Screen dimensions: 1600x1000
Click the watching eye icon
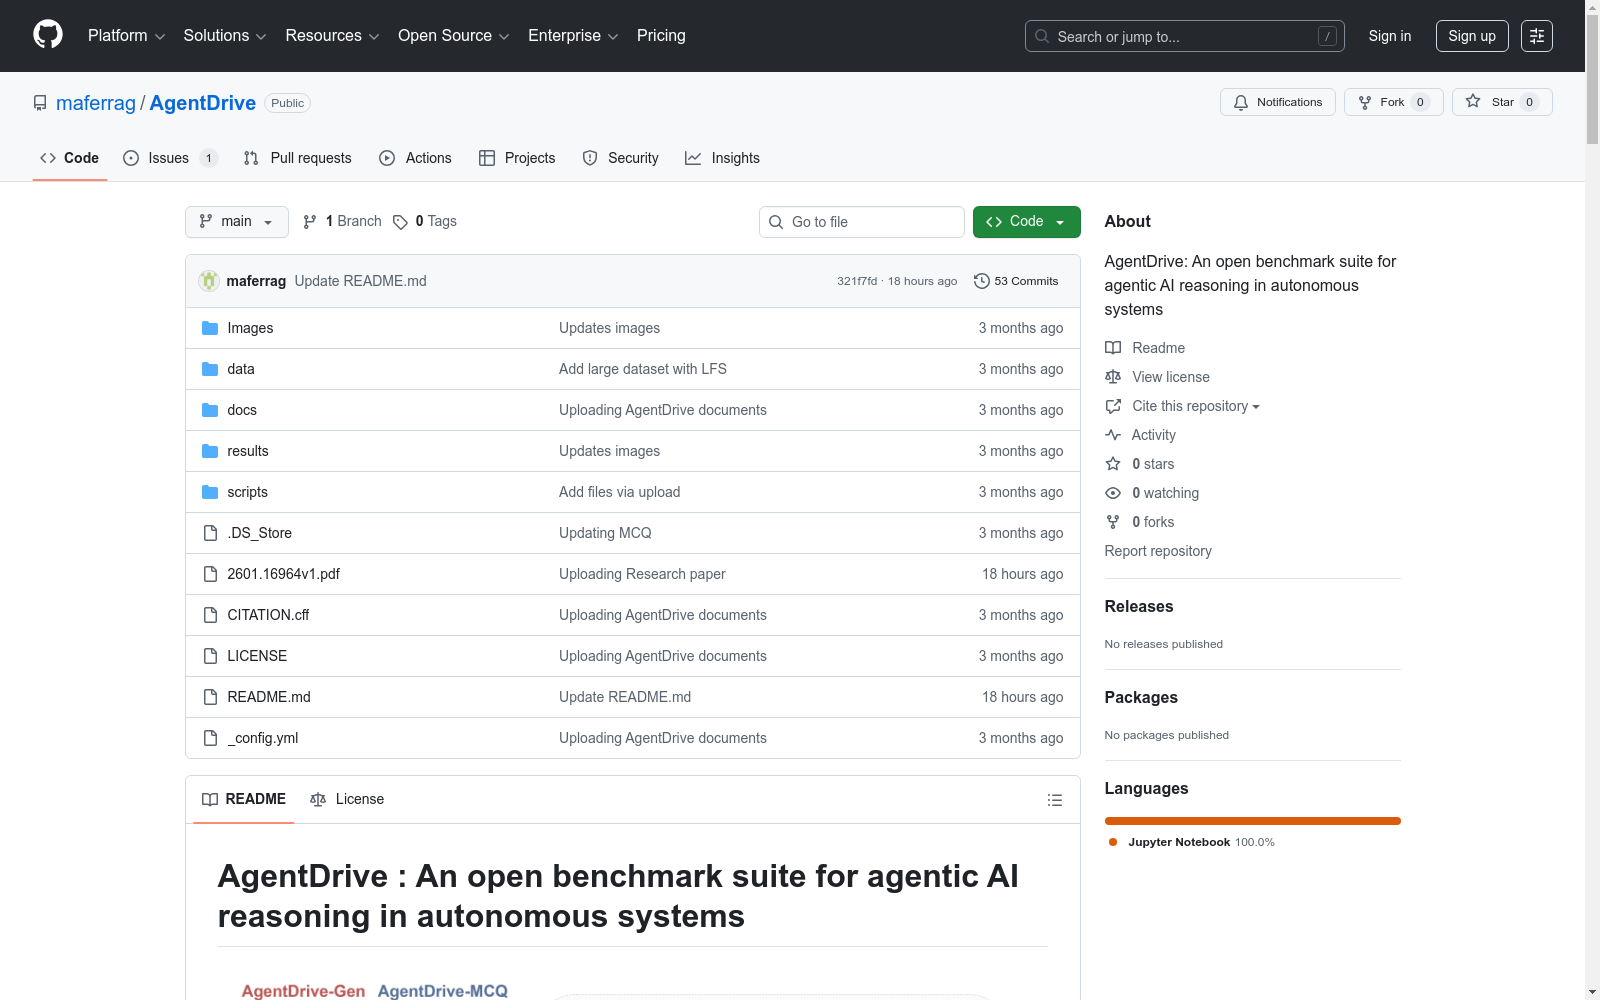tap(1113, 493)
